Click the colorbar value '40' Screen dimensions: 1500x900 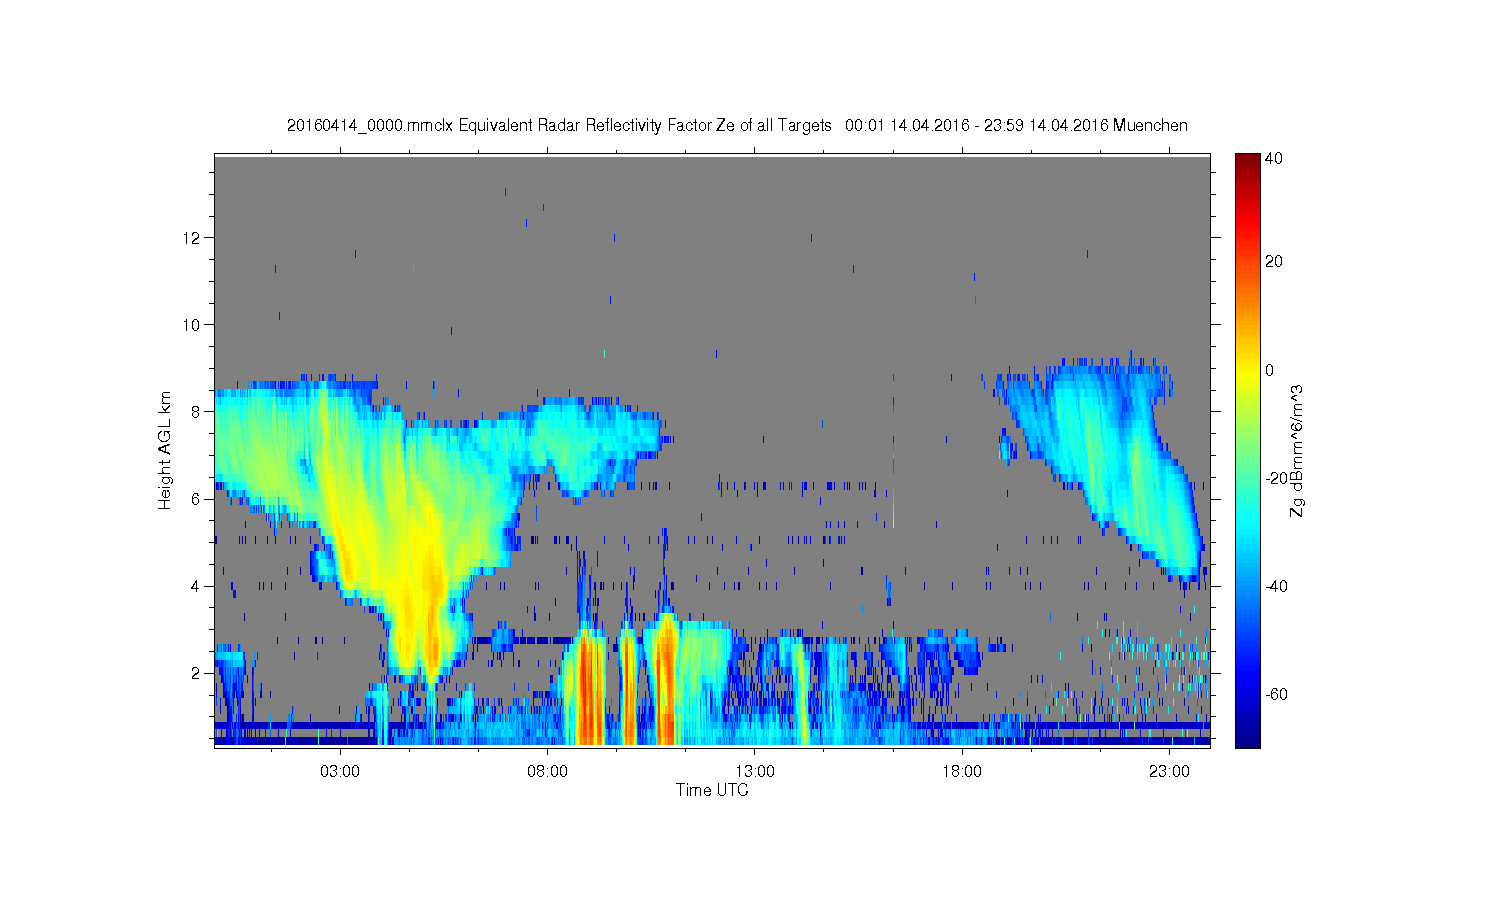(1274, 159)
